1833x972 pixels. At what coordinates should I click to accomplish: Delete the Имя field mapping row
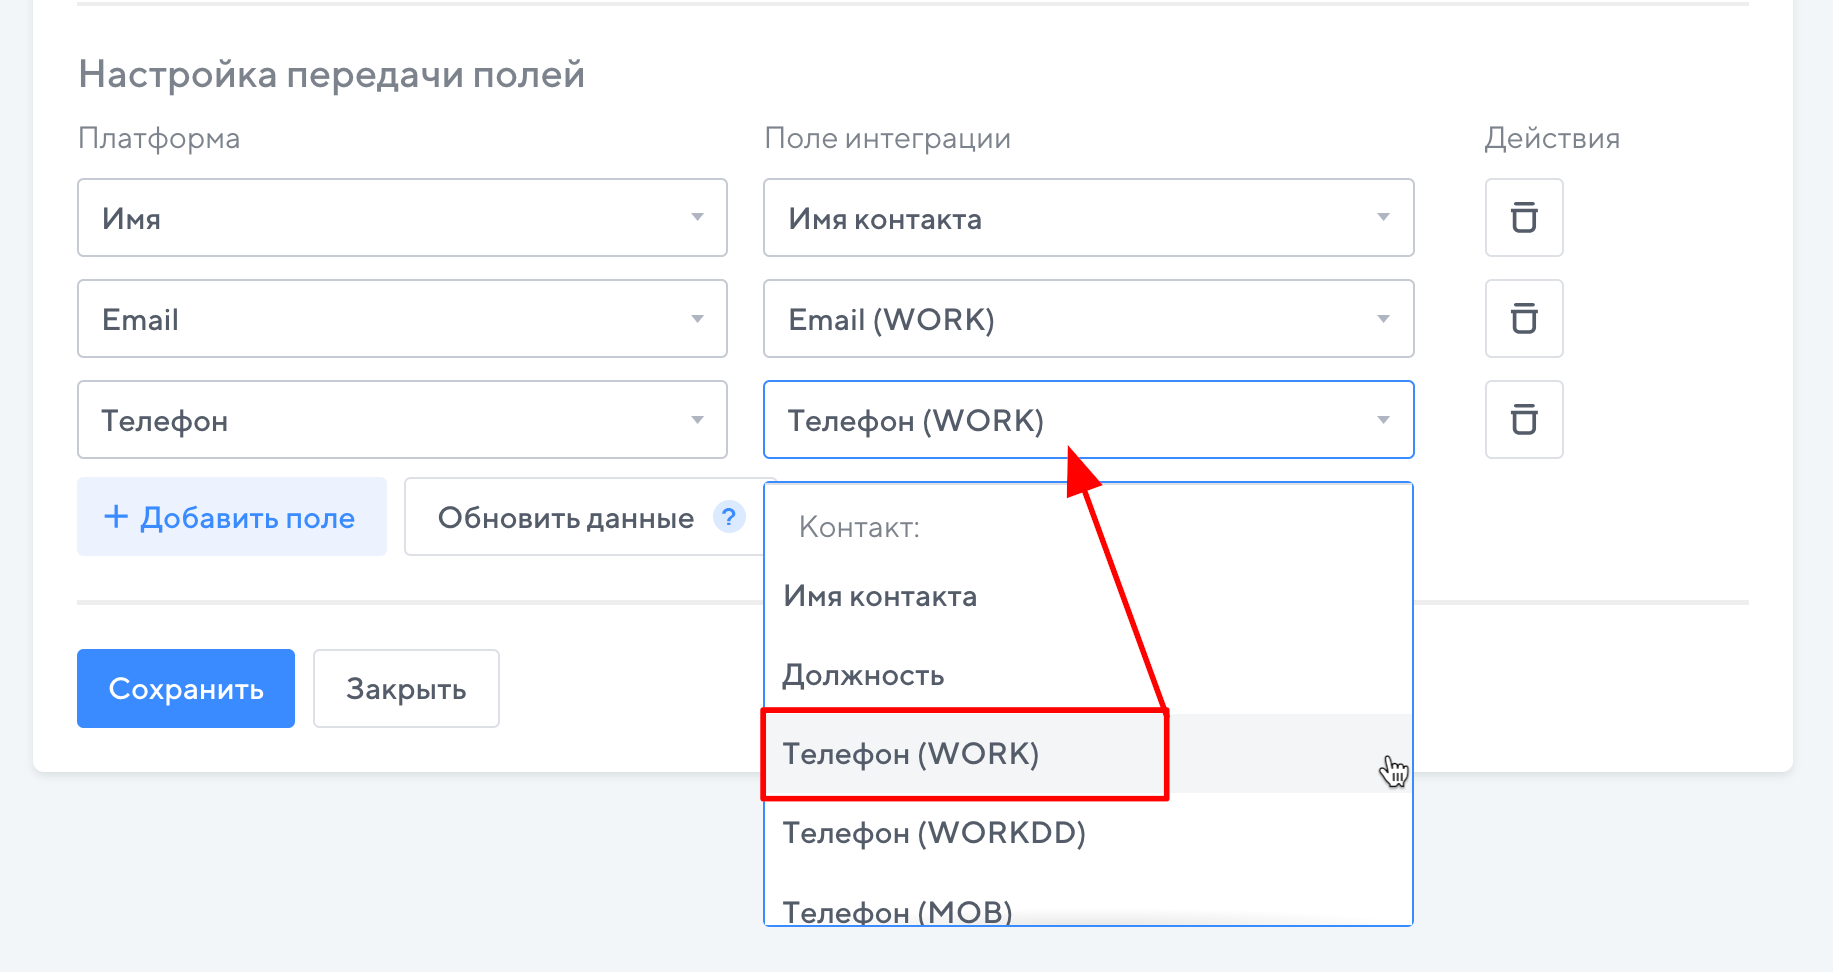click(x=1523, y=218)
